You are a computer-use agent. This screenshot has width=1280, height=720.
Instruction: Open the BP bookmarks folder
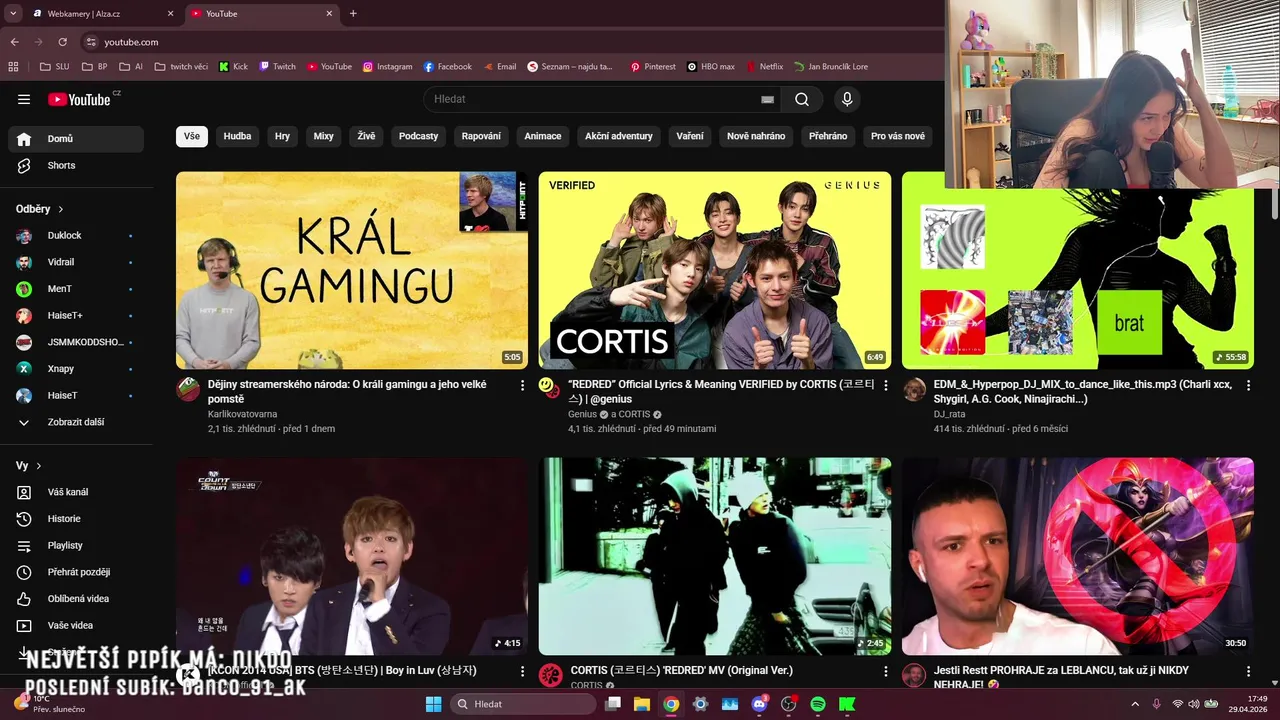pos(95,67)
